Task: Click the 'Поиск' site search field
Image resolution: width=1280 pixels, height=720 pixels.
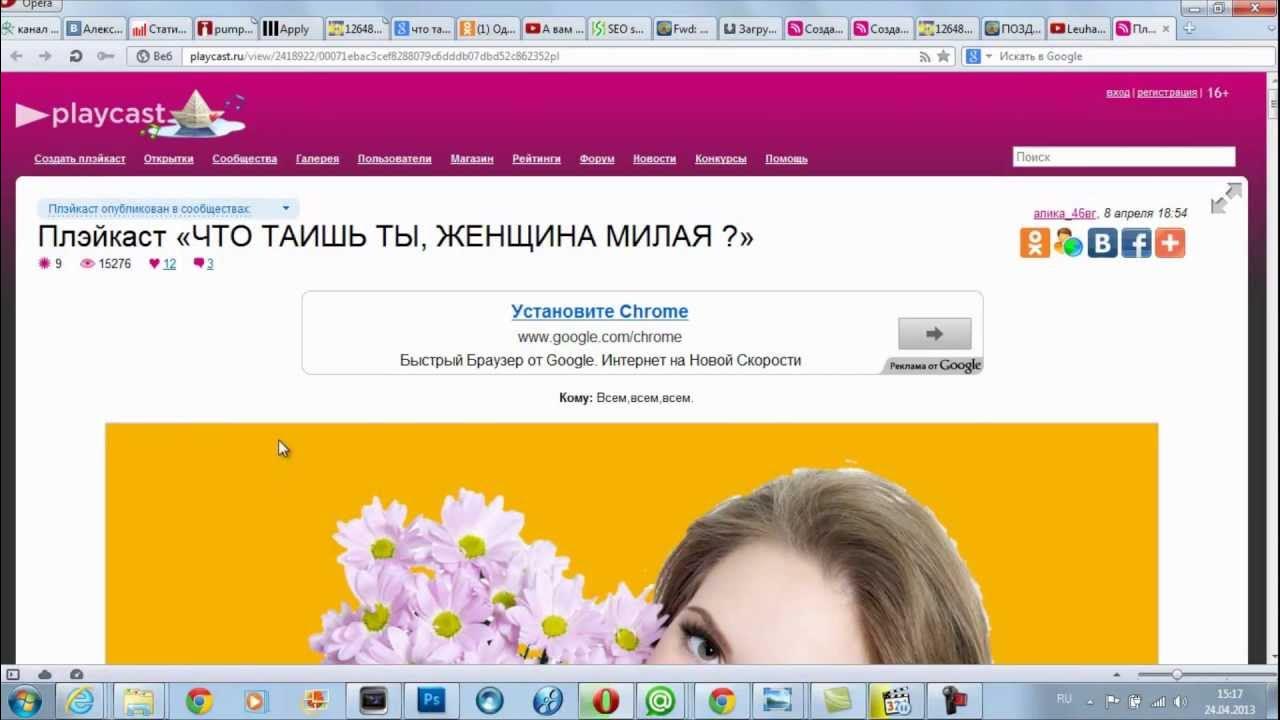Action: point(1124,157)
